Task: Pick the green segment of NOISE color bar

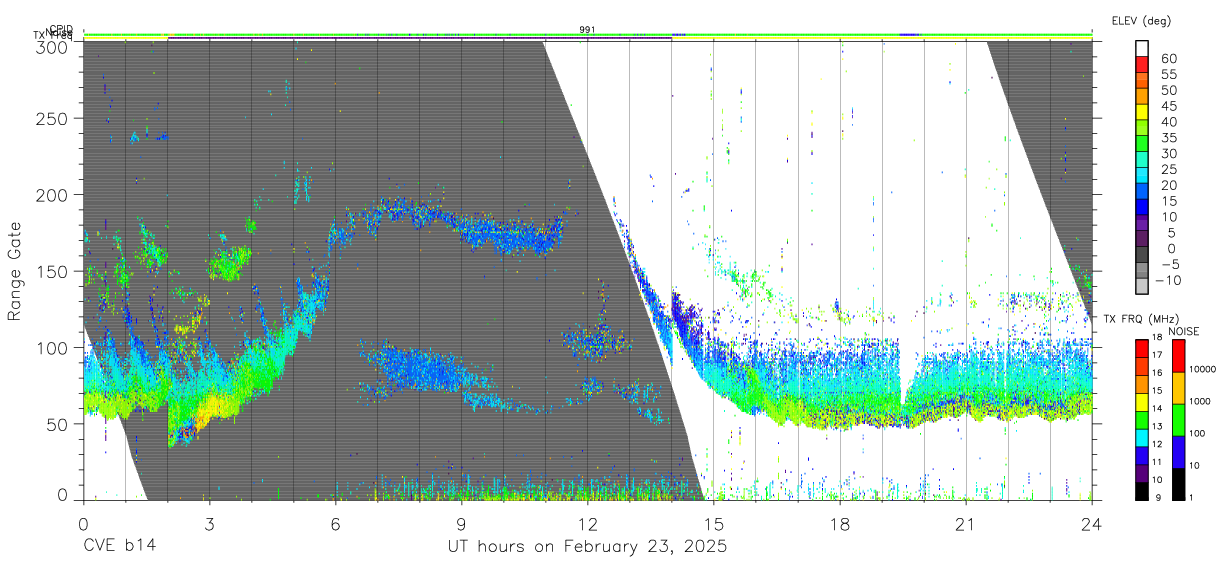Action: click(1177, 420)
